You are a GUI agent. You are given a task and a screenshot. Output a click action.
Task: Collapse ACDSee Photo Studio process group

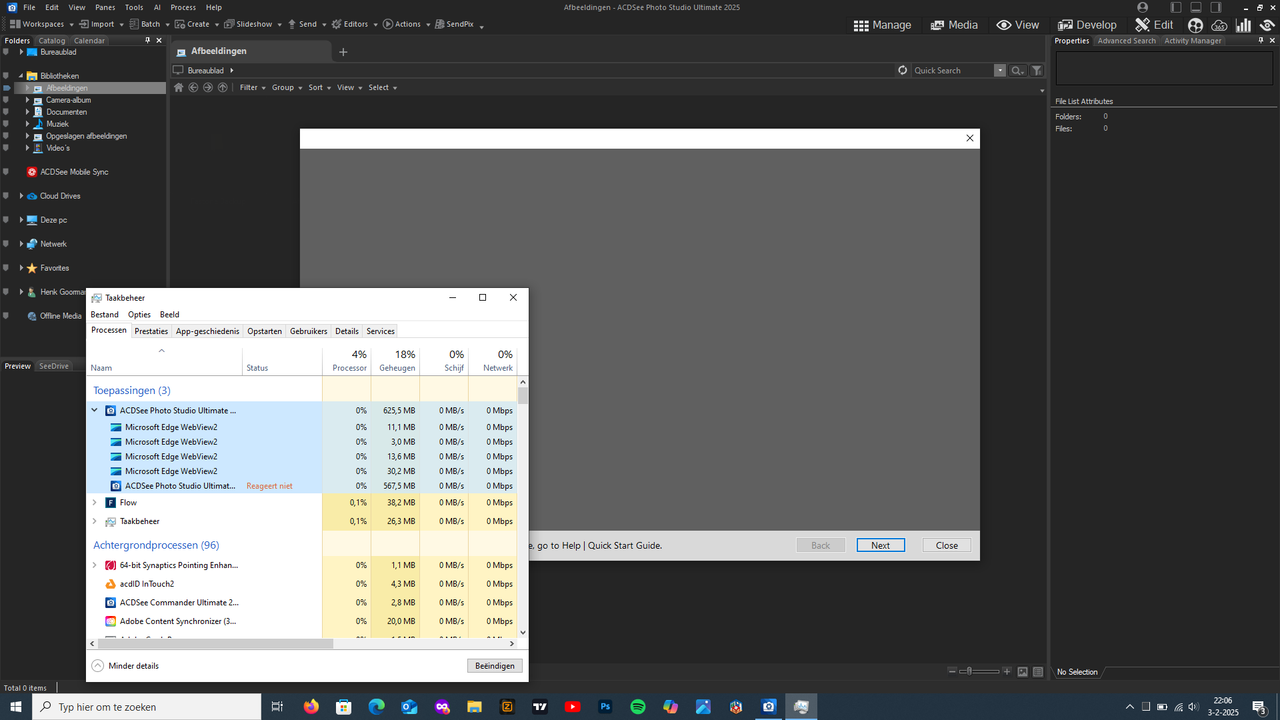point(95,410)
